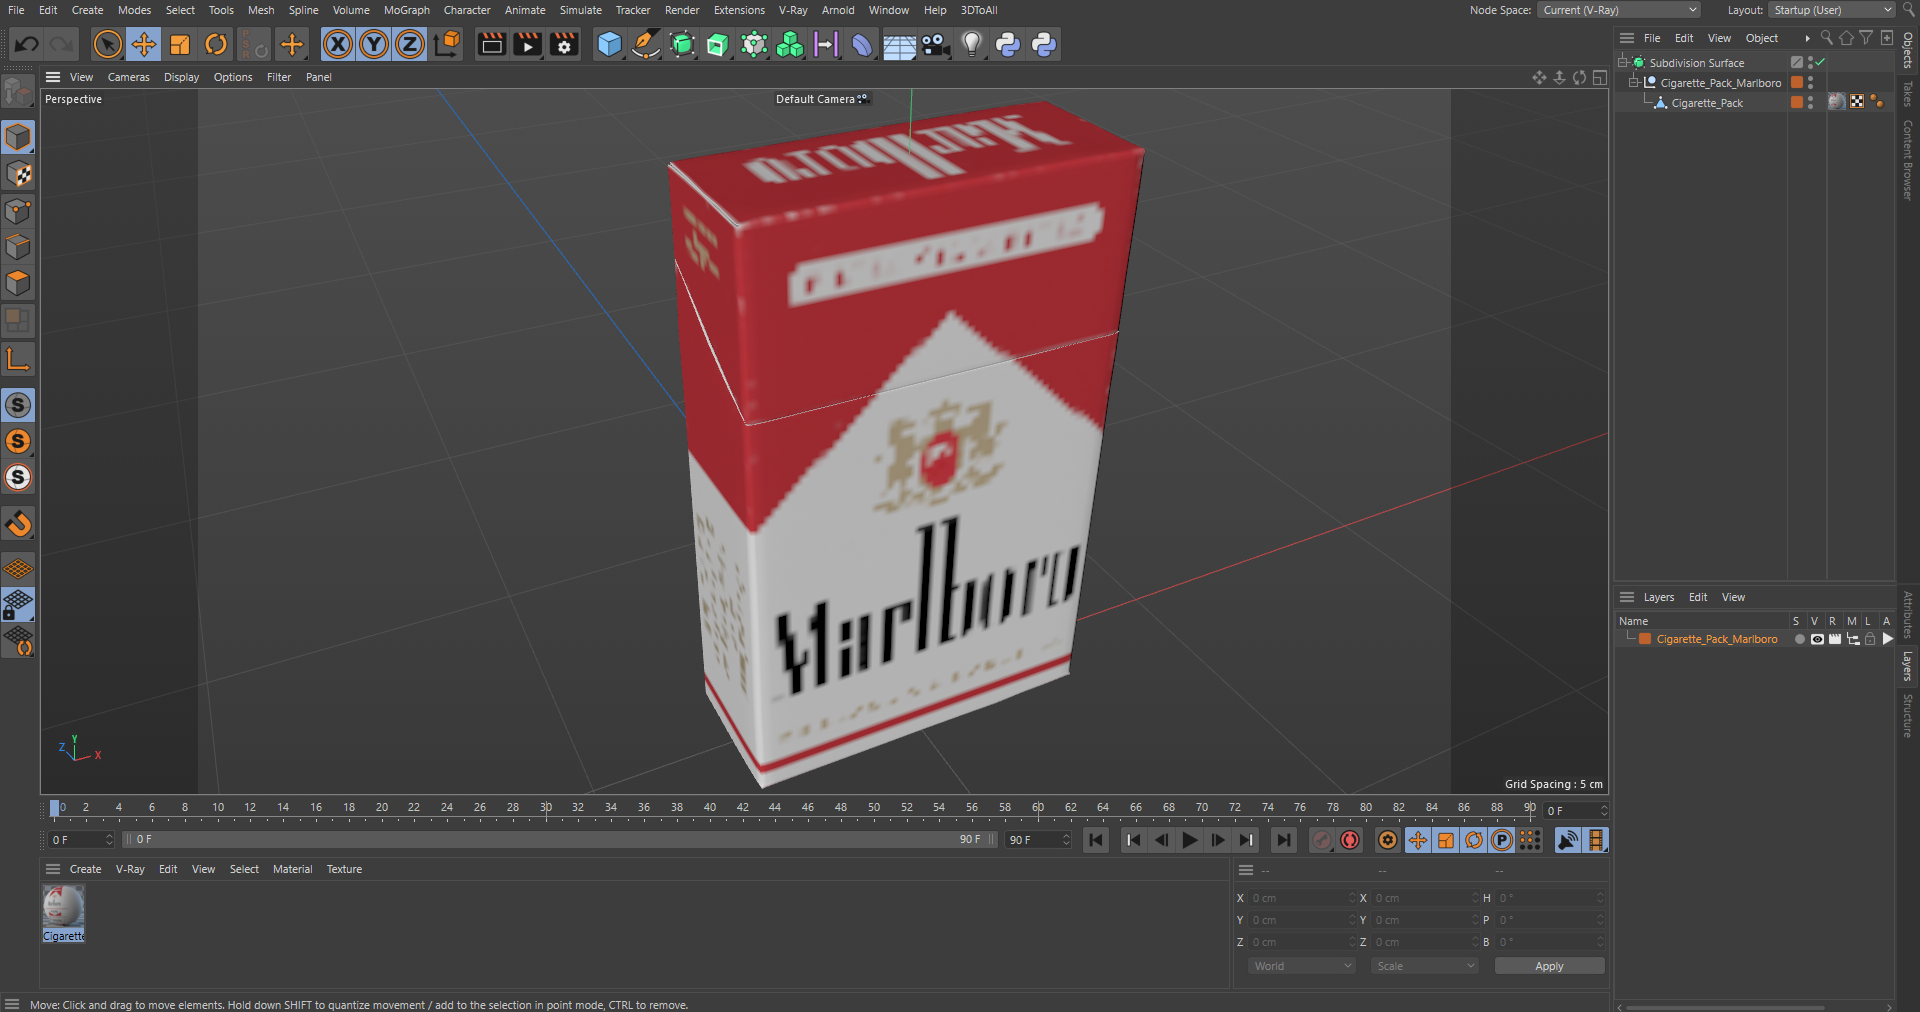Toggle lock icon on Cigarette_Pack_Marlboro layer

(1870, 639)
